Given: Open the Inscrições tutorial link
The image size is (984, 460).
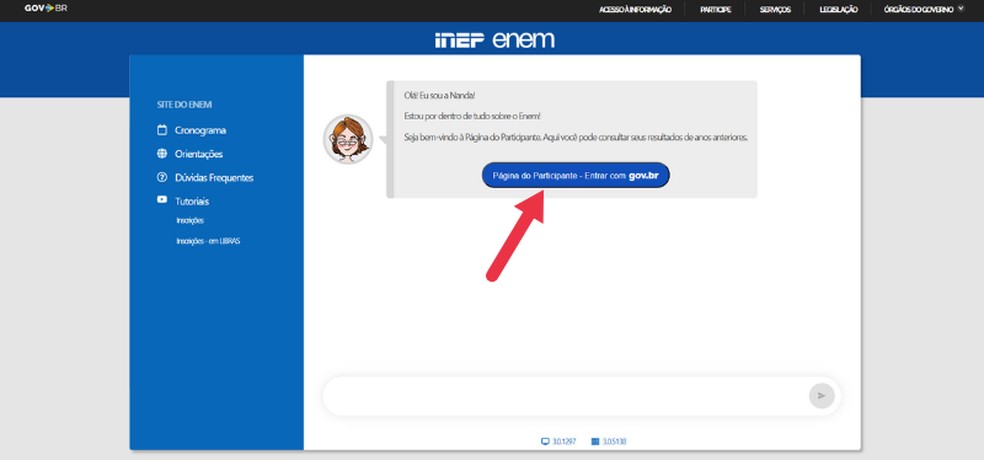Looking at the screenshot, I should point(190,221).
